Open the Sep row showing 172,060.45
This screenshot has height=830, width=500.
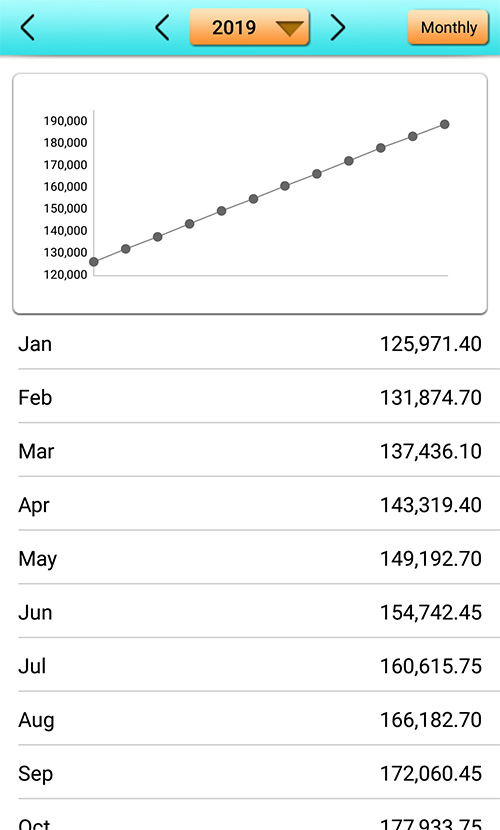pyautogui.click(x=250, y=773)
